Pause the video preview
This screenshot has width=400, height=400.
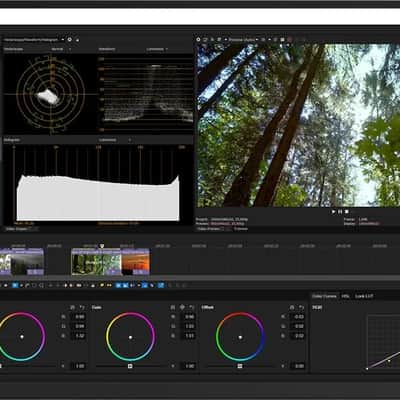point(340,211)
